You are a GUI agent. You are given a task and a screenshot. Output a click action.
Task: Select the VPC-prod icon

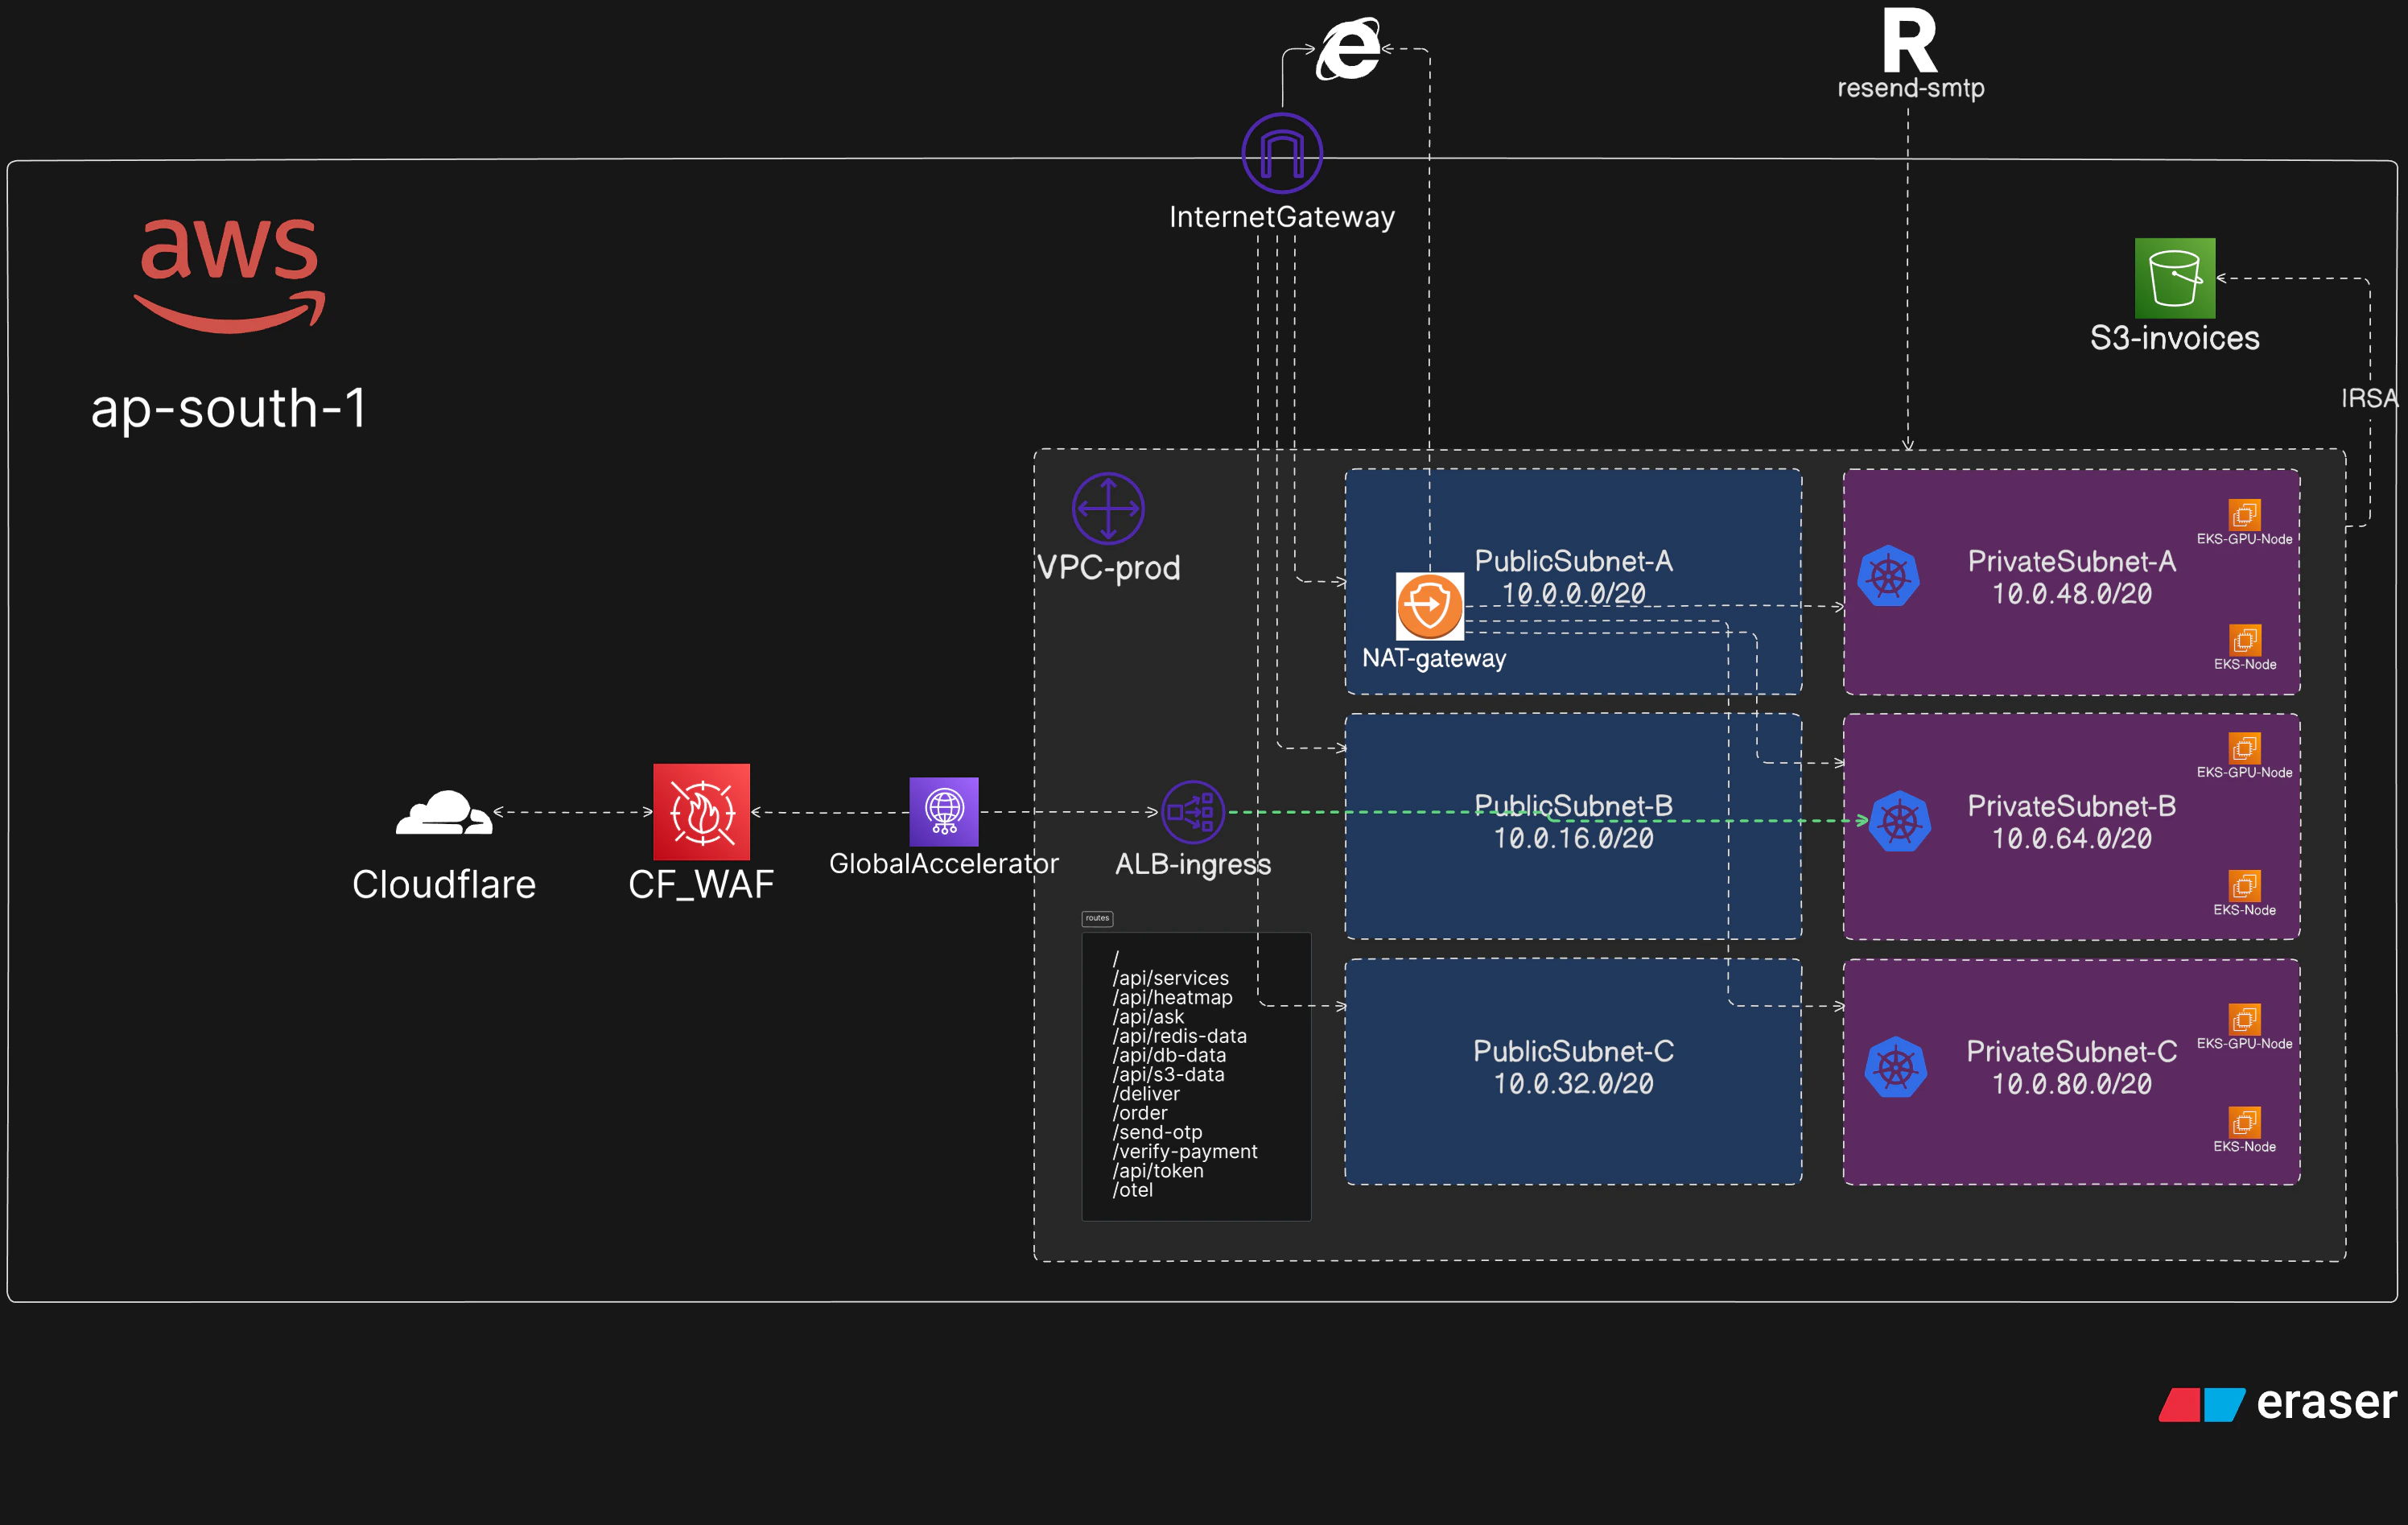tap(1107, 508)
